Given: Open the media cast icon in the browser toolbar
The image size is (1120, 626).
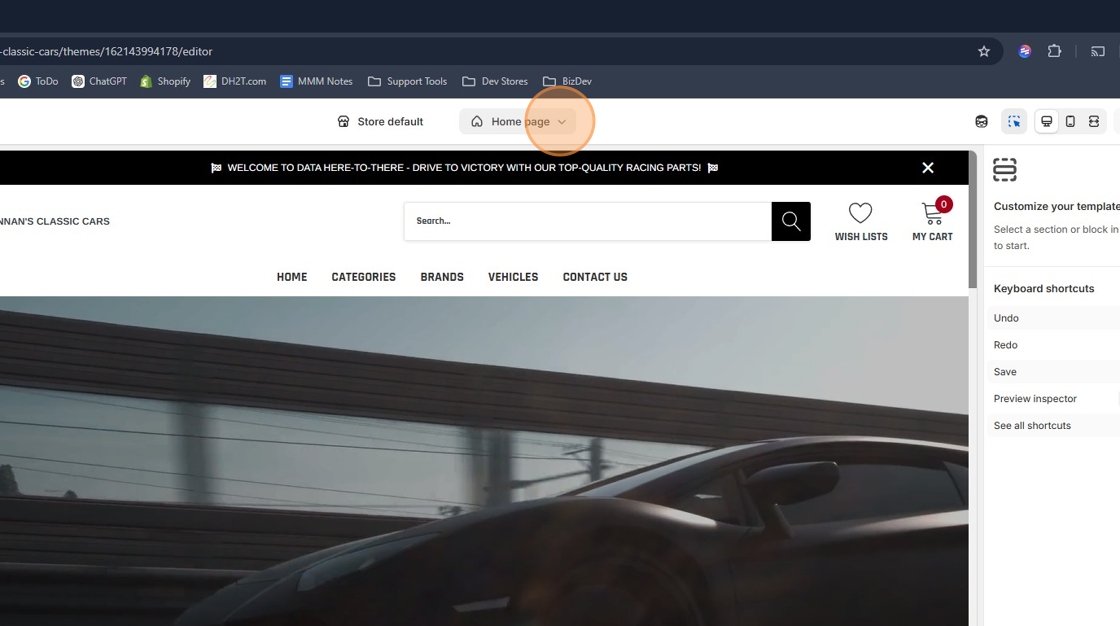Looking at the screenshot, I should 1098,51.
